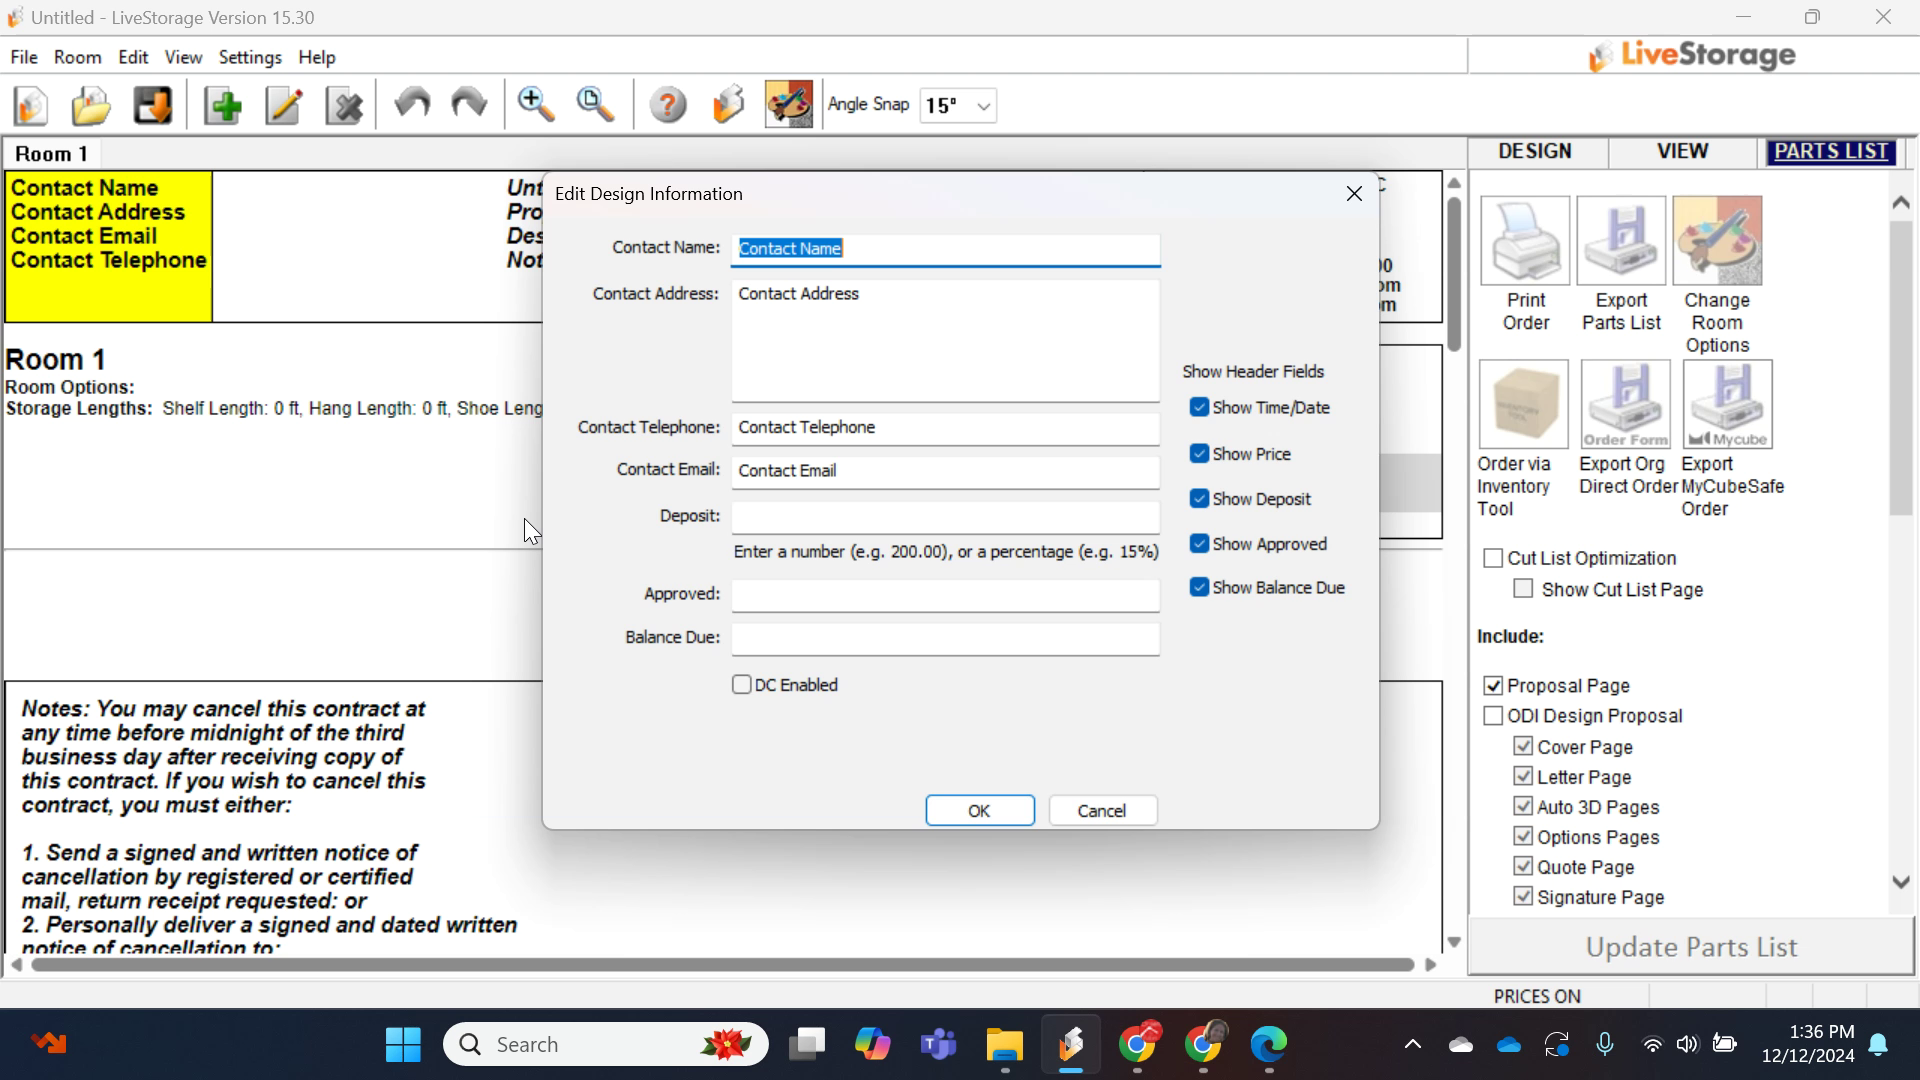This screenshot has width=1920, height=1080.
Task: Enable the DC Enabled checkbox
Action: pyautogui.click(x=742, y=685)
